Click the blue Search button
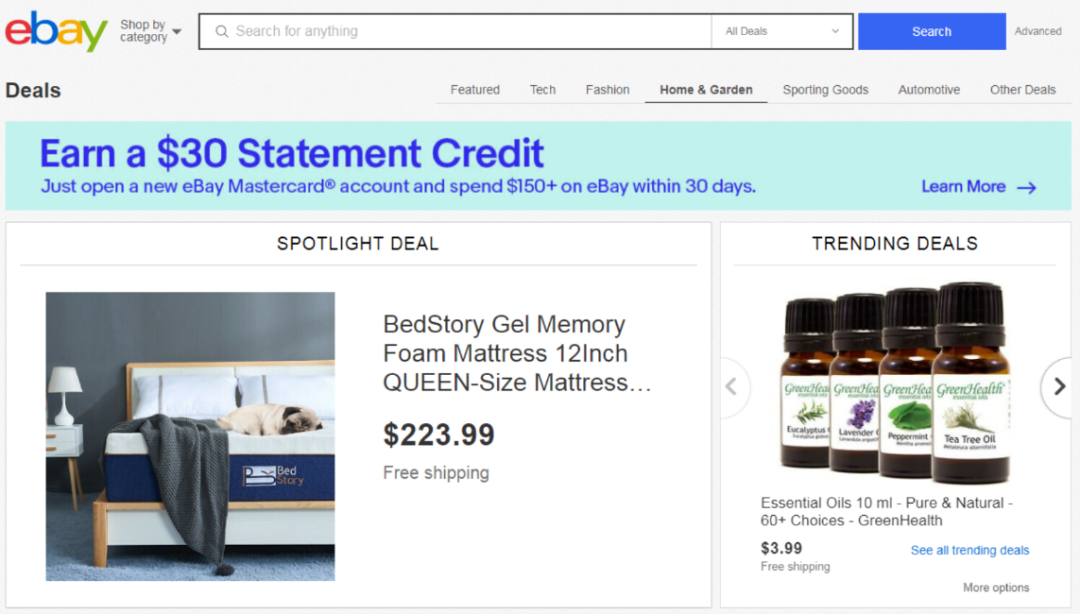This screenshot has width=1080, height=614. [x=931, y=31]
